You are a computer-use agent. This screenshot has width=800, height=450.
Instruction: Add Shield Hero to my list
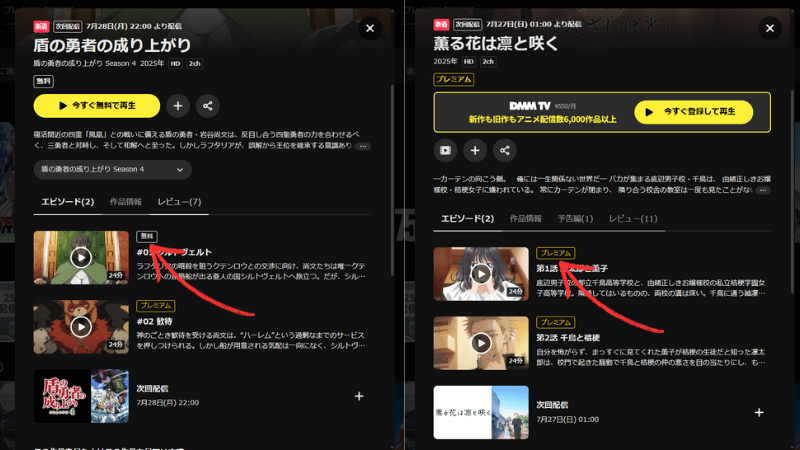pos(178,106)
